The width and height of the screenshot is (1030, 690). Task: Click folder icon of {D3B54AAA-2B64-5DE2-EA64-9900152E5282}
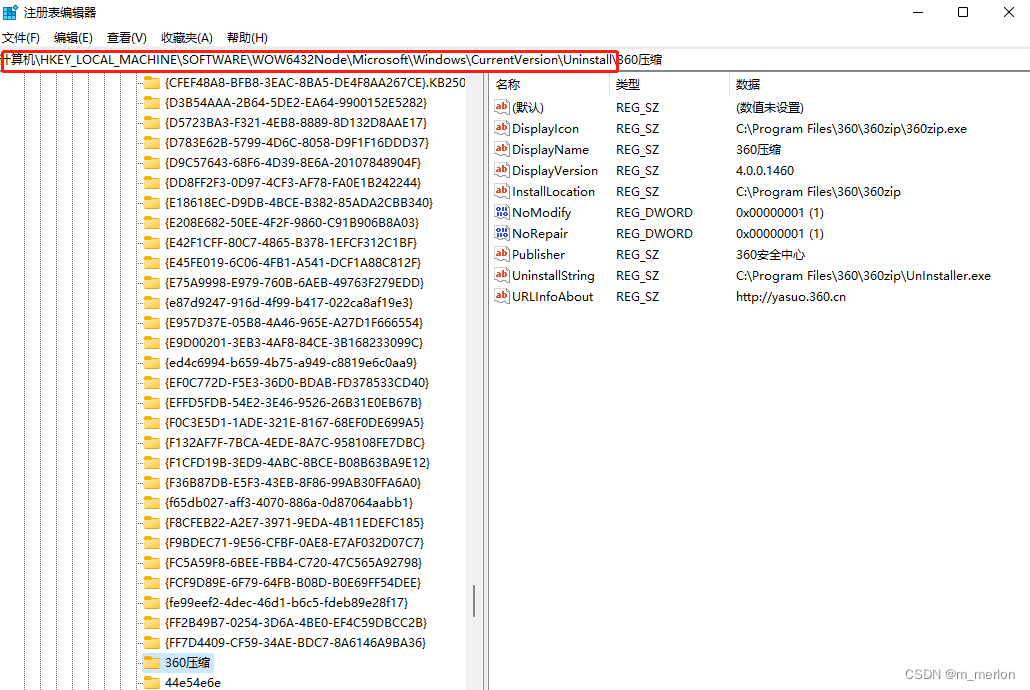coord(152,103)
